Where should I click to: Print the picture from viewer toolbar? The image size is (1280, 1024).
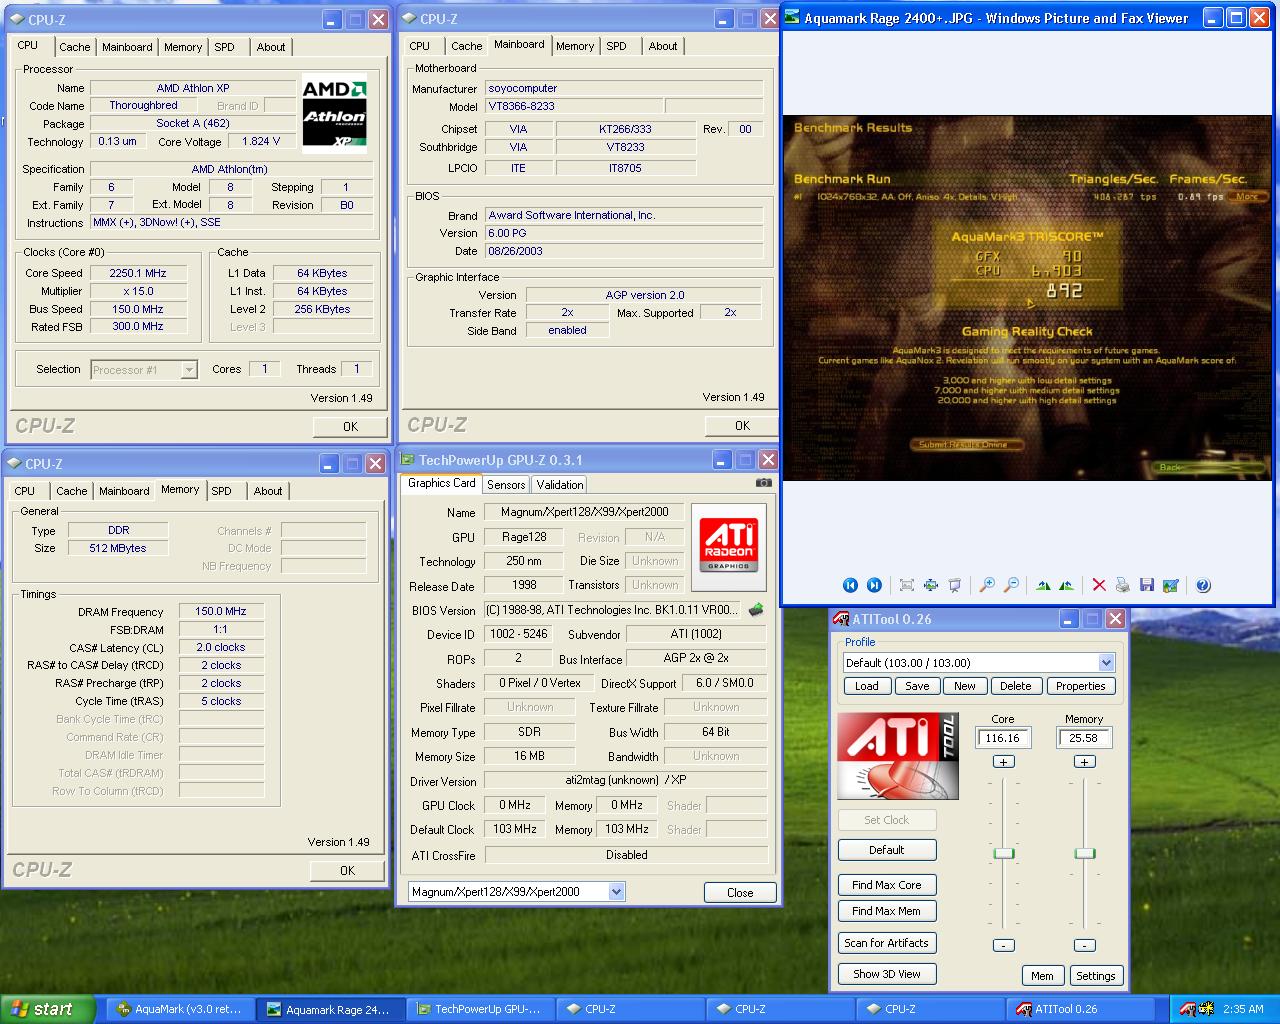(x=1122, y=585)
